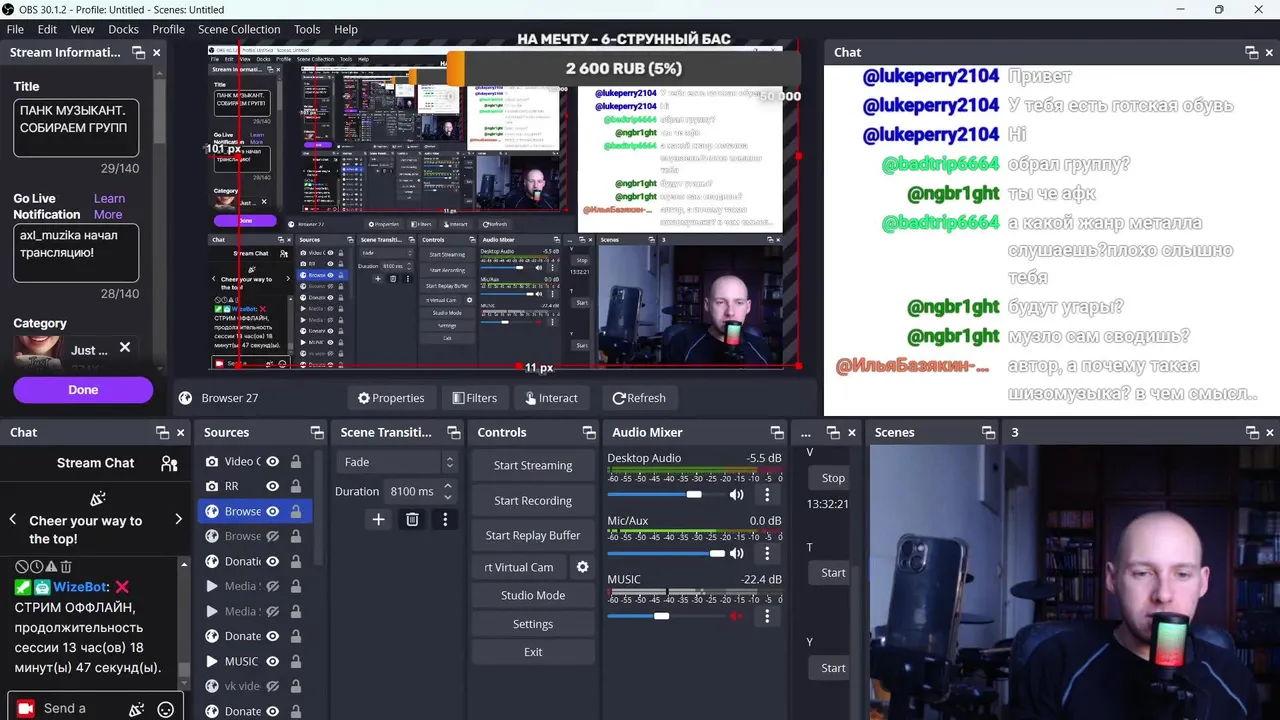This screenshot has width=1280, height=720.
Task: Enable Studio Mode
Action: [x=533, y=595]
